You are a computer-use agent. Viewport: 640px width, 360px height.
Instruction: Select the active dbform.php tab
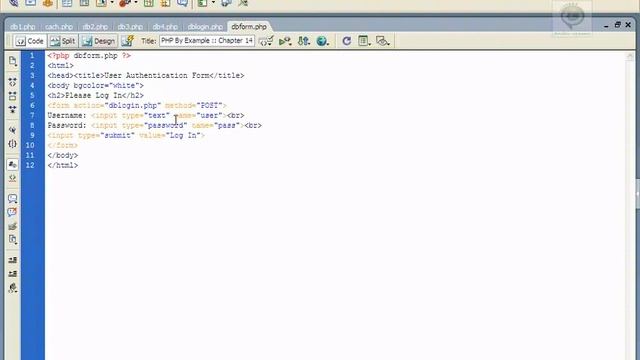[249, 27]
